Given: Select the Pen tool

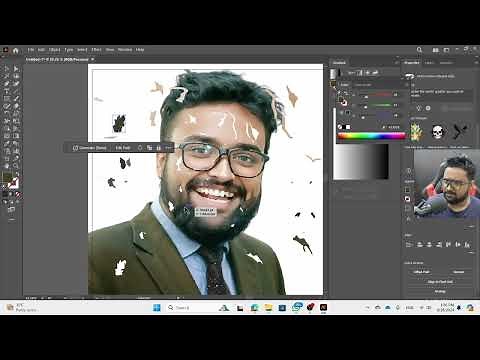Looking at the screenshot, I should (x=6, y=84).
